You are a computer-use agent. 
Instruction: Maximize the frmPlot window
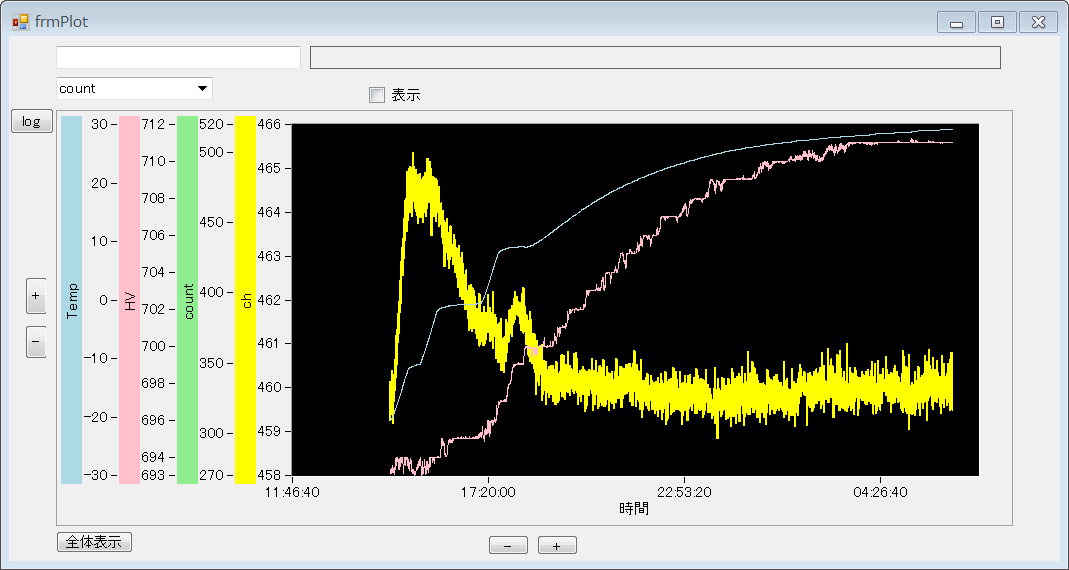pyautogui.click(x=997, y=22)
